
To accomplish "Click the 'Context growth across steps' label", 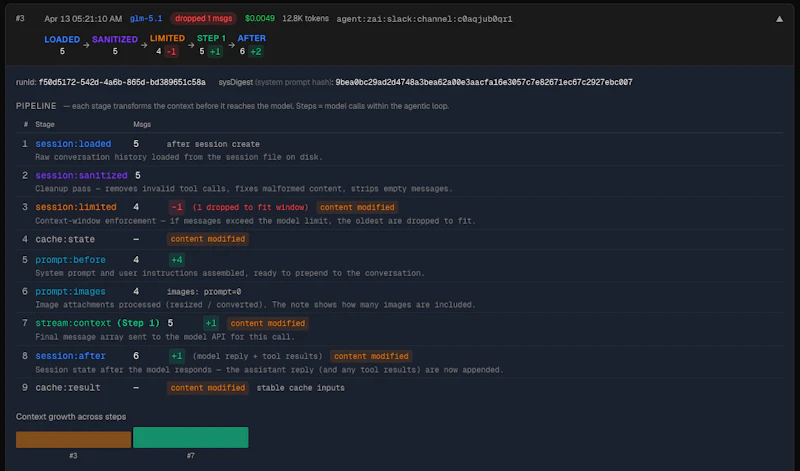I will 71,416.
